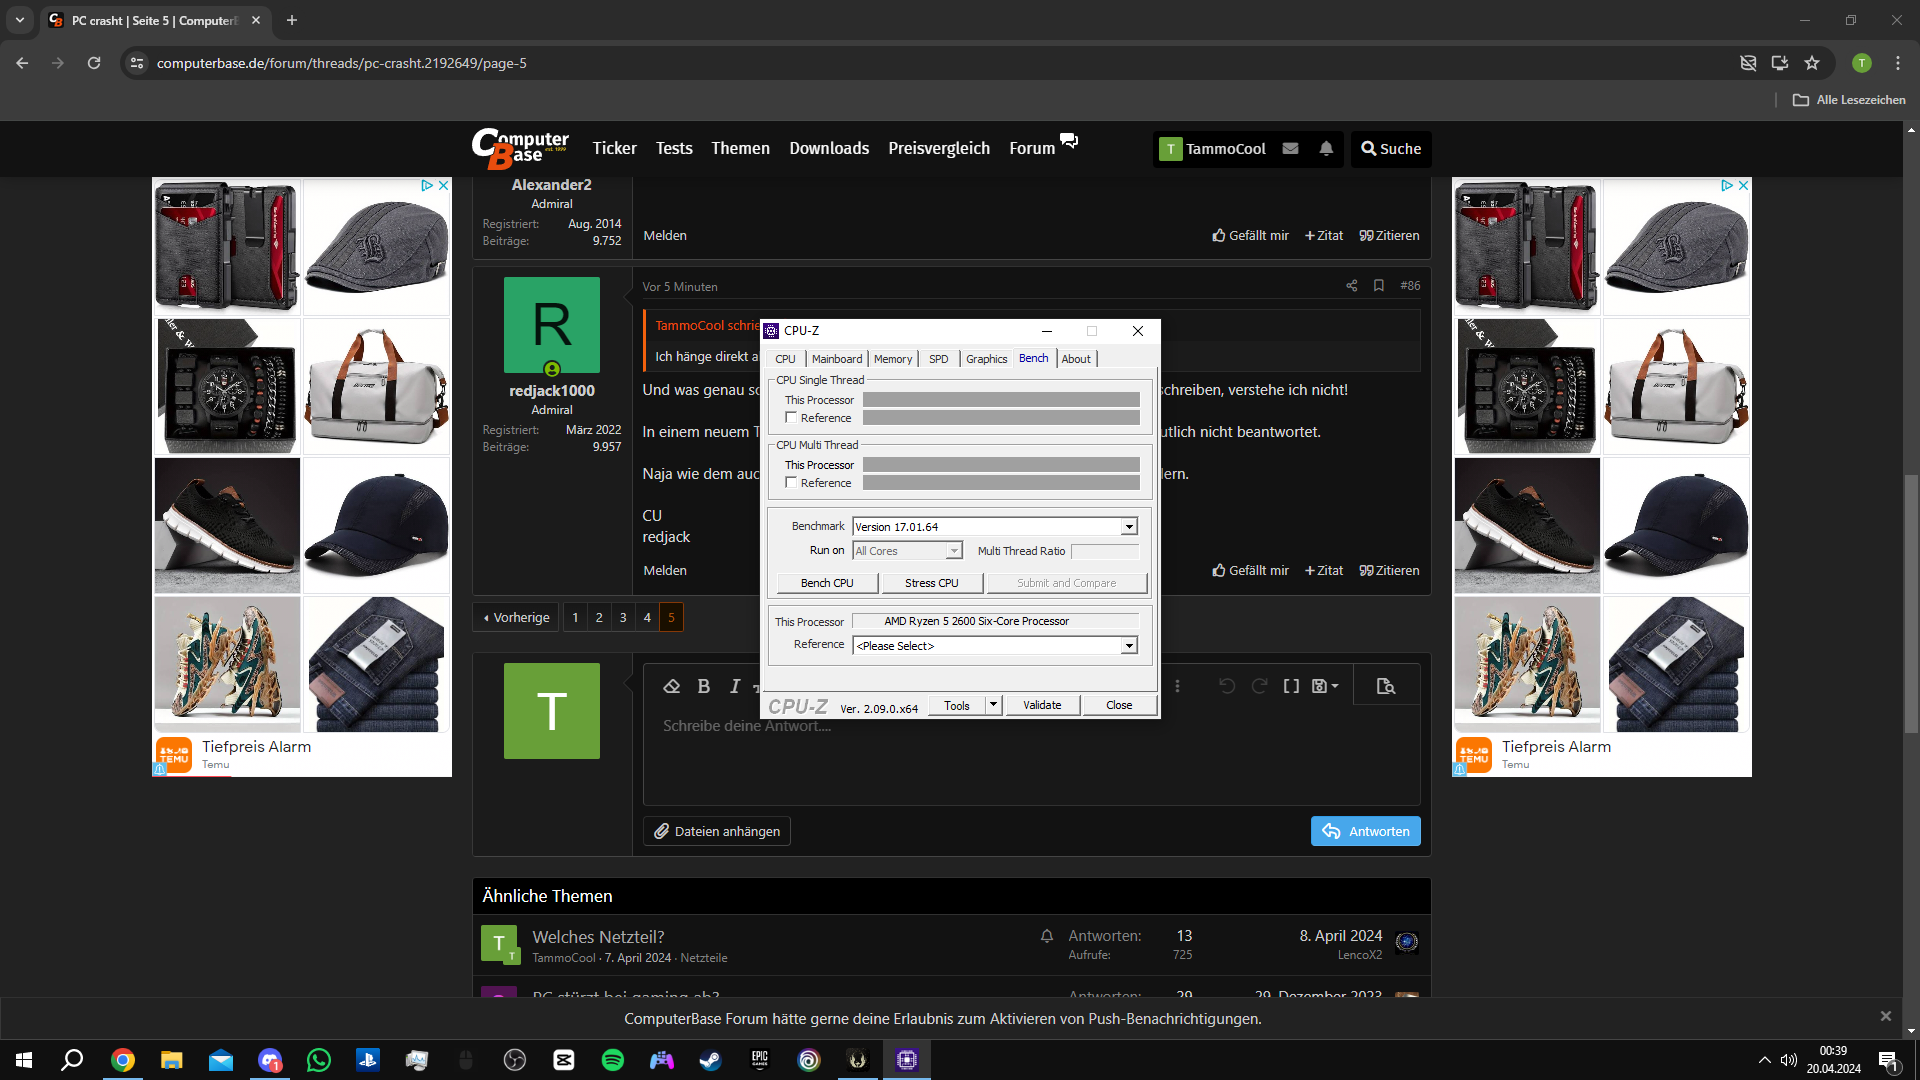Click the share icon on post #86
The height and width of the screenshot is (1080, 1920).
pos(1352,286)
